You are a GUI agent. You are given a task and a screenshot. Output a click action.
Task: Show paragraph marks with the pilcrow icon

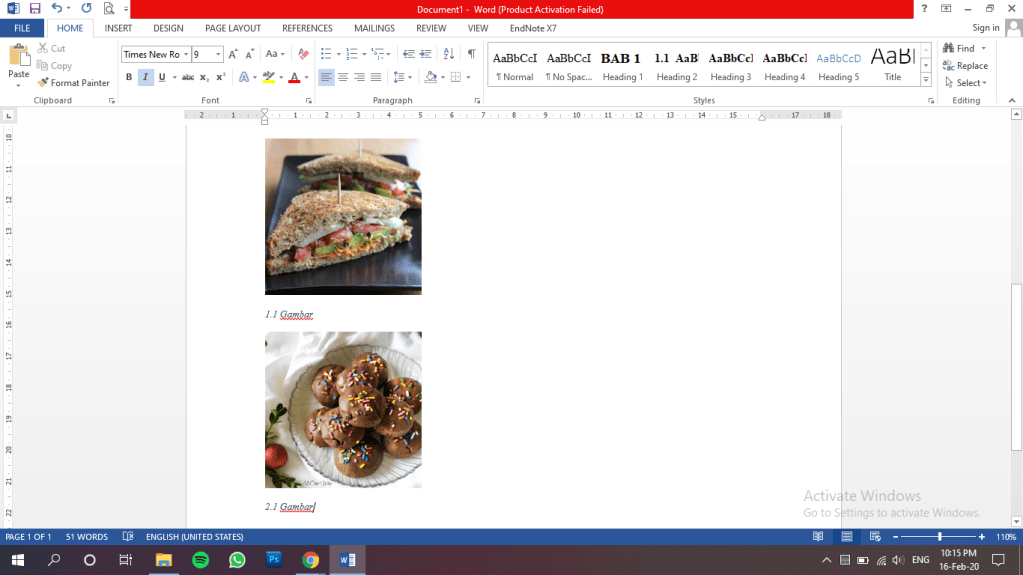pyautogui.click(x=471, y=54)
